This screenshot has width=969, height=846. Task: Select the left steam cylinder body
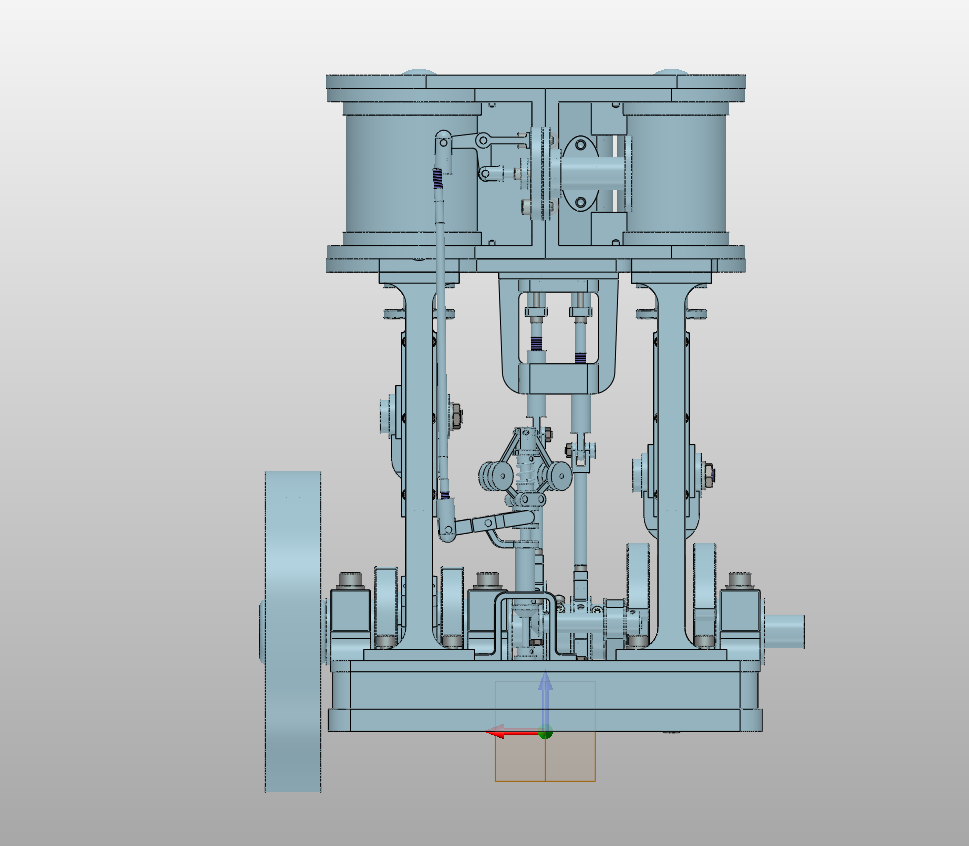pyautogui.click(x=412, y=173)
